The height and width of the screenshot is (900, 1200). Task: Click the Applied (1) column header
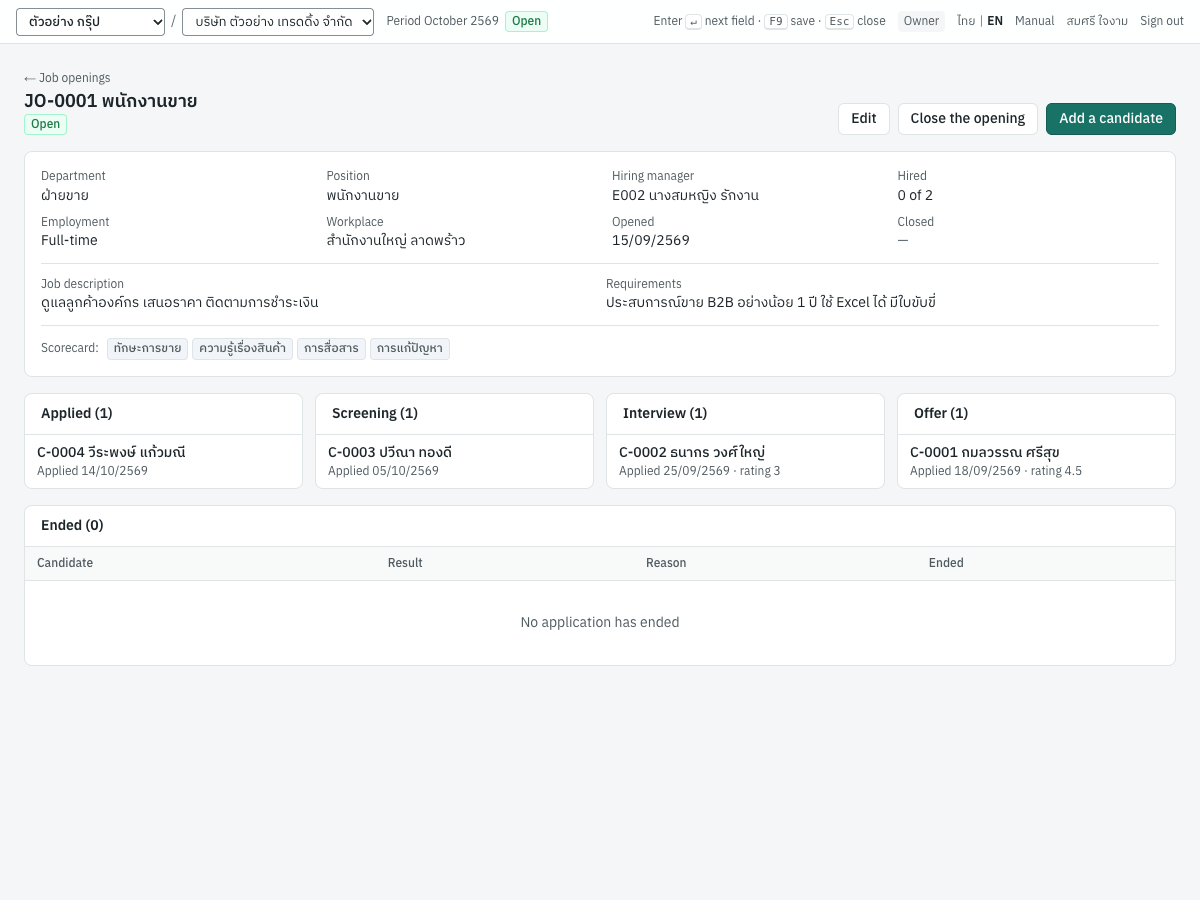pyautogui.click(x=77, y=413)
